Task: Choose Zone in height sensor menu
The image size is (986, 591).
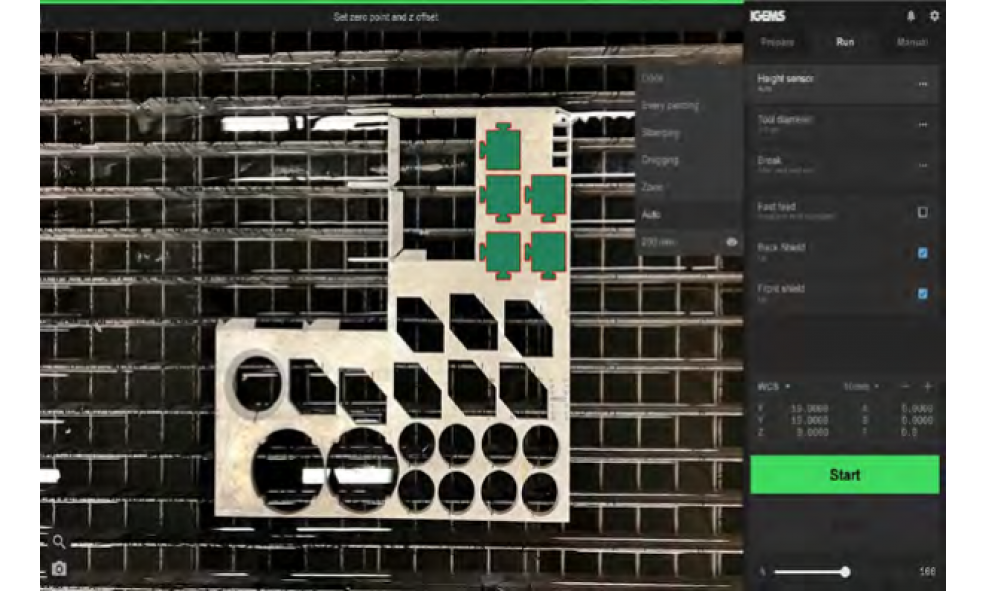Action: (689, 187)
